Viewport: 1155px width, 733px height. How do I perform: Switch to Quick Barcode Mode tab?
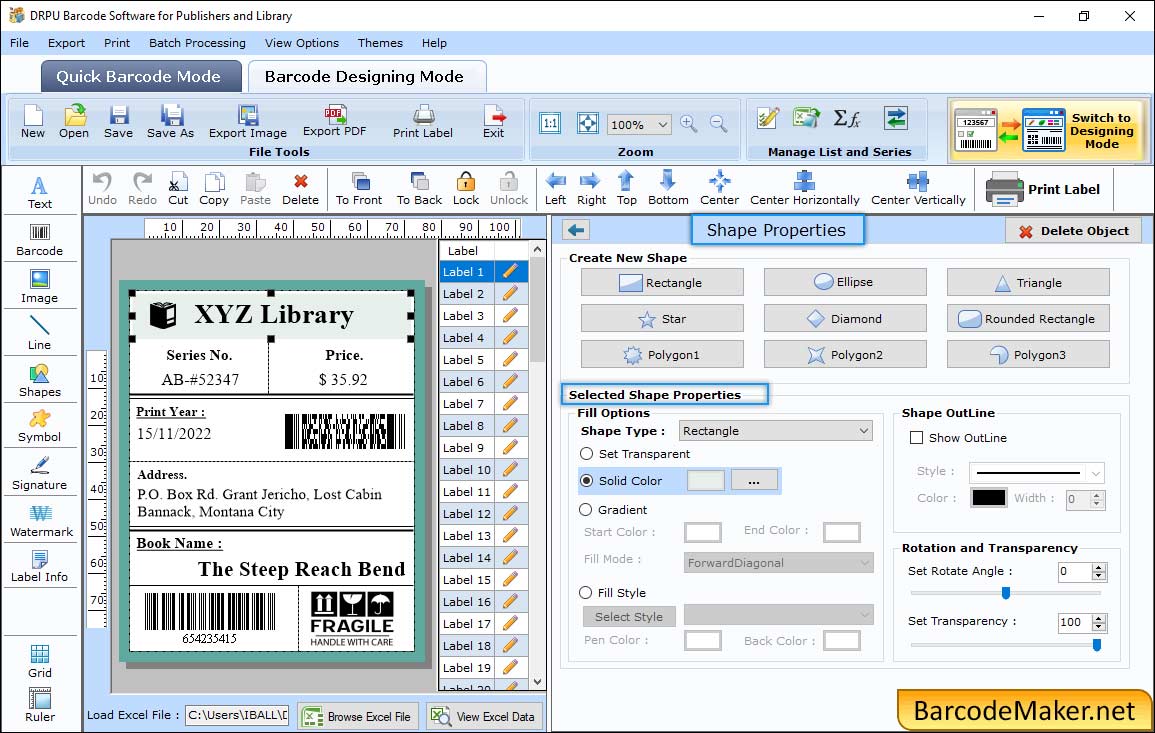click(x=141, y=77)
